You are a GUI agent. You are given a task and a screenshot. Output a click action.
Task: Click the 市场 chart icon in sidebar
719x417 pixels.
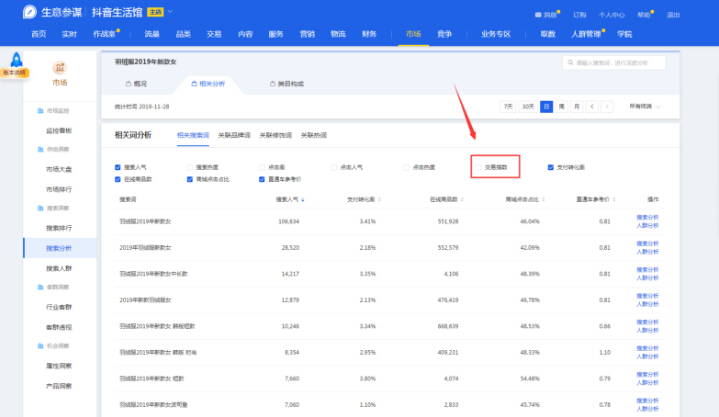[x=59, y=67]
